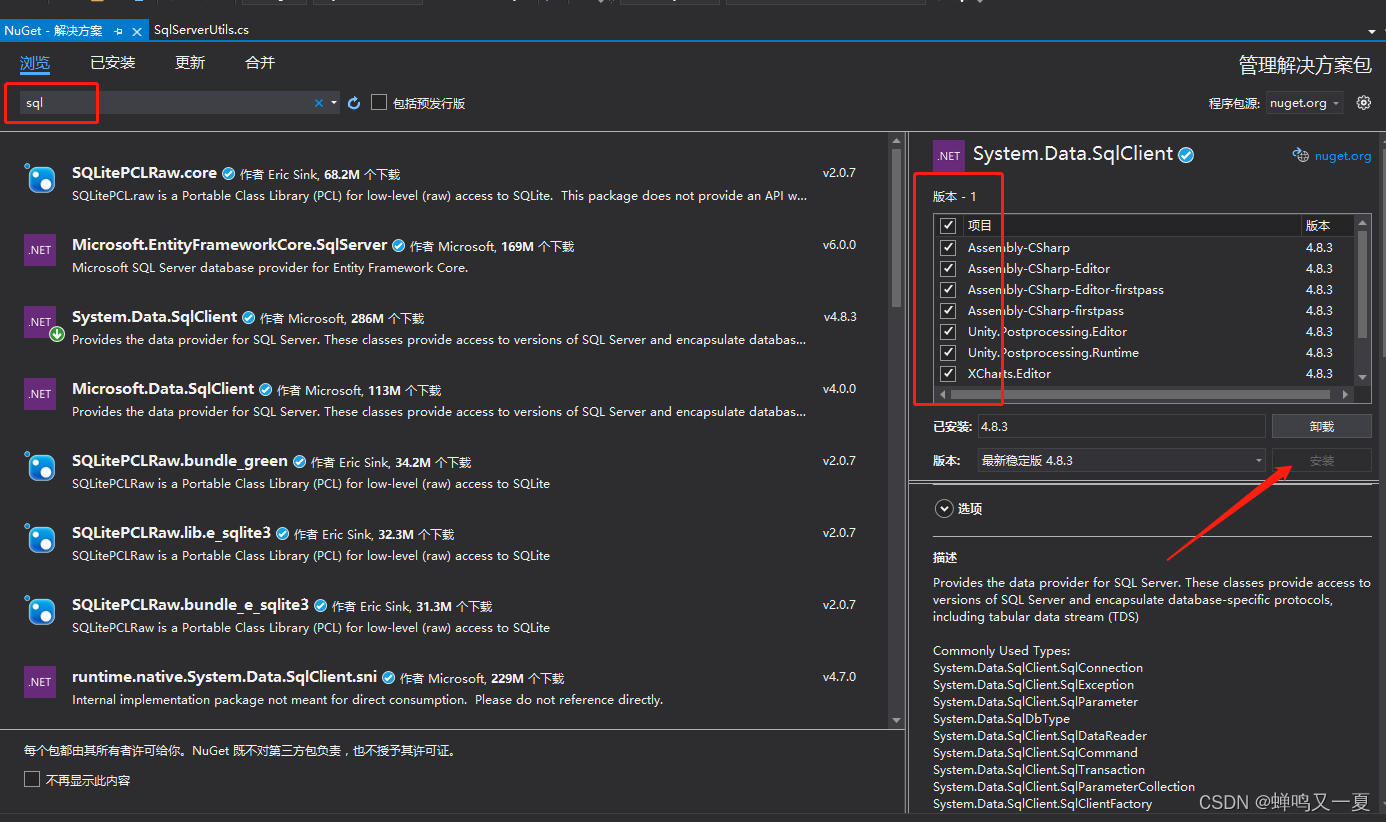The width and height of the screenshot is (1386, 822).
Task: Uncheck the XCharts.Editor project
Action: [x=948, y=373]
